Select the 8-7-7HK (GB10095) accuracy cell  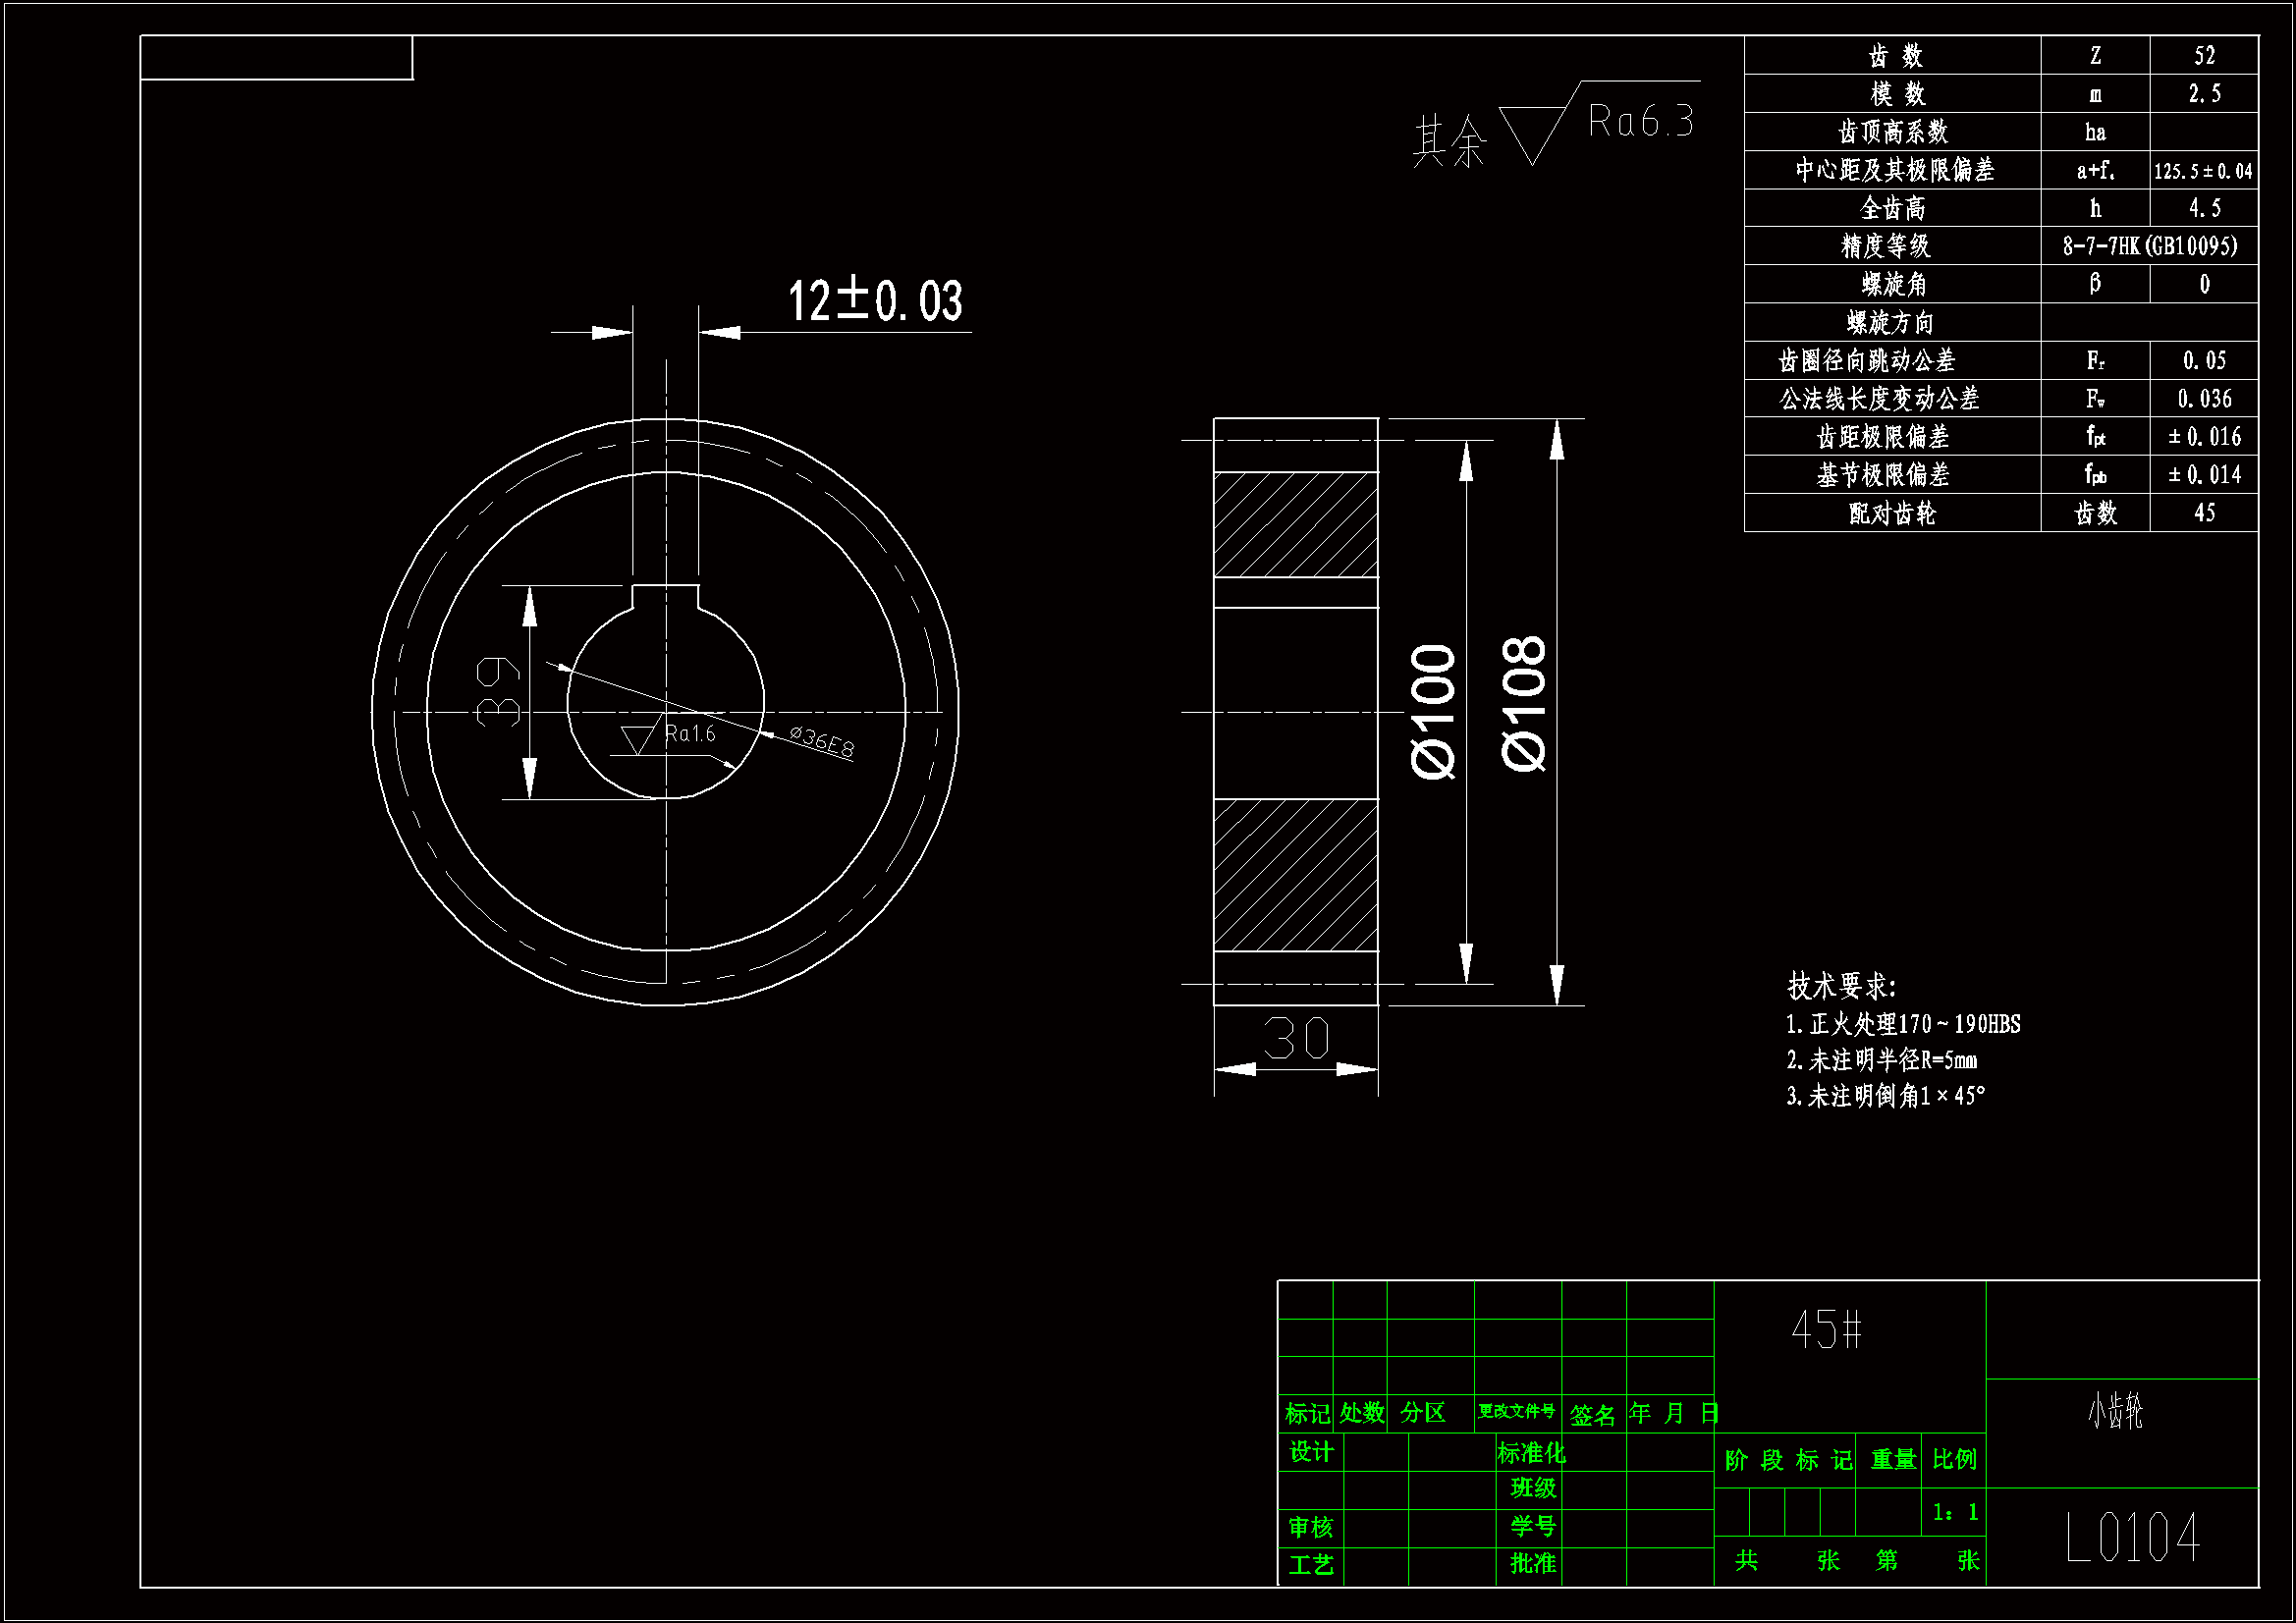coord(2148,246)
